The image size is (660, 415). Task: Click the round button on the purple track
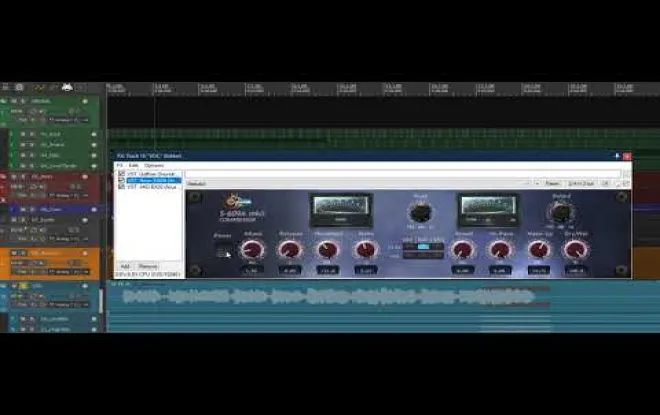[94, 209]
